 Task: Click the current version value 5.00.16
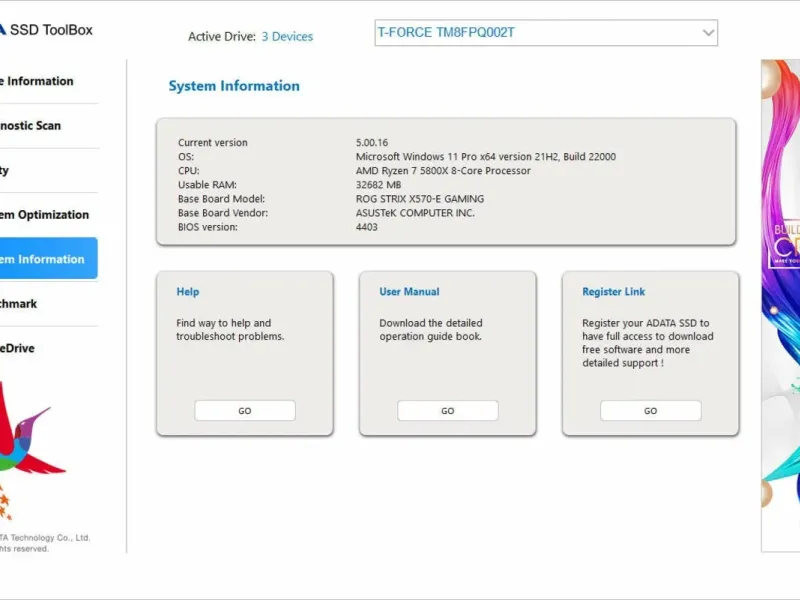(x=372, y=142)
